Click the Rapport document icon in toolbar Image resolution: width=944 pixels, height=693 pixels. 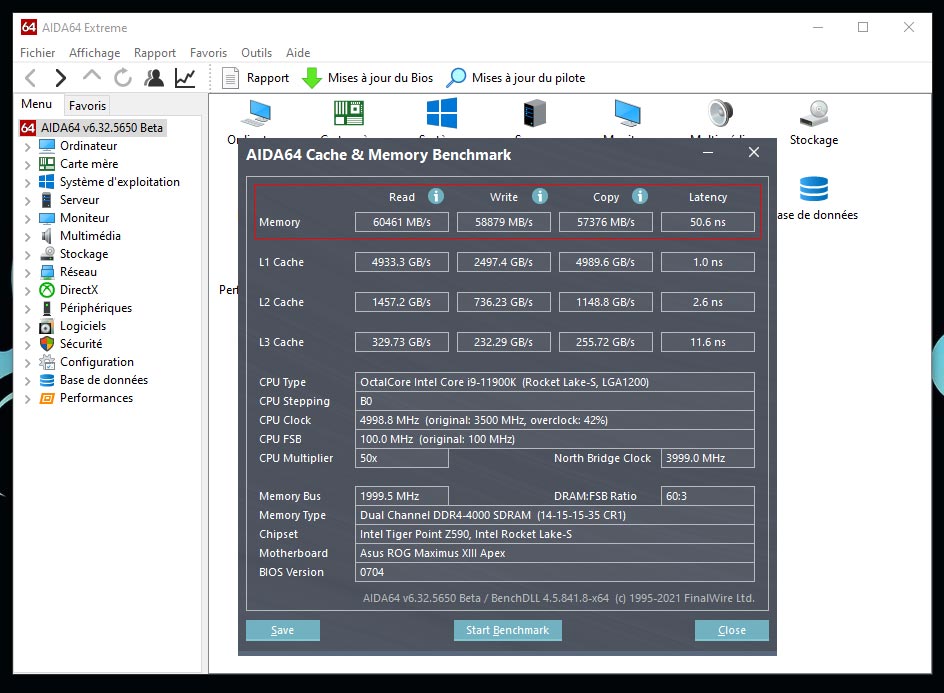tap(231, 78)
